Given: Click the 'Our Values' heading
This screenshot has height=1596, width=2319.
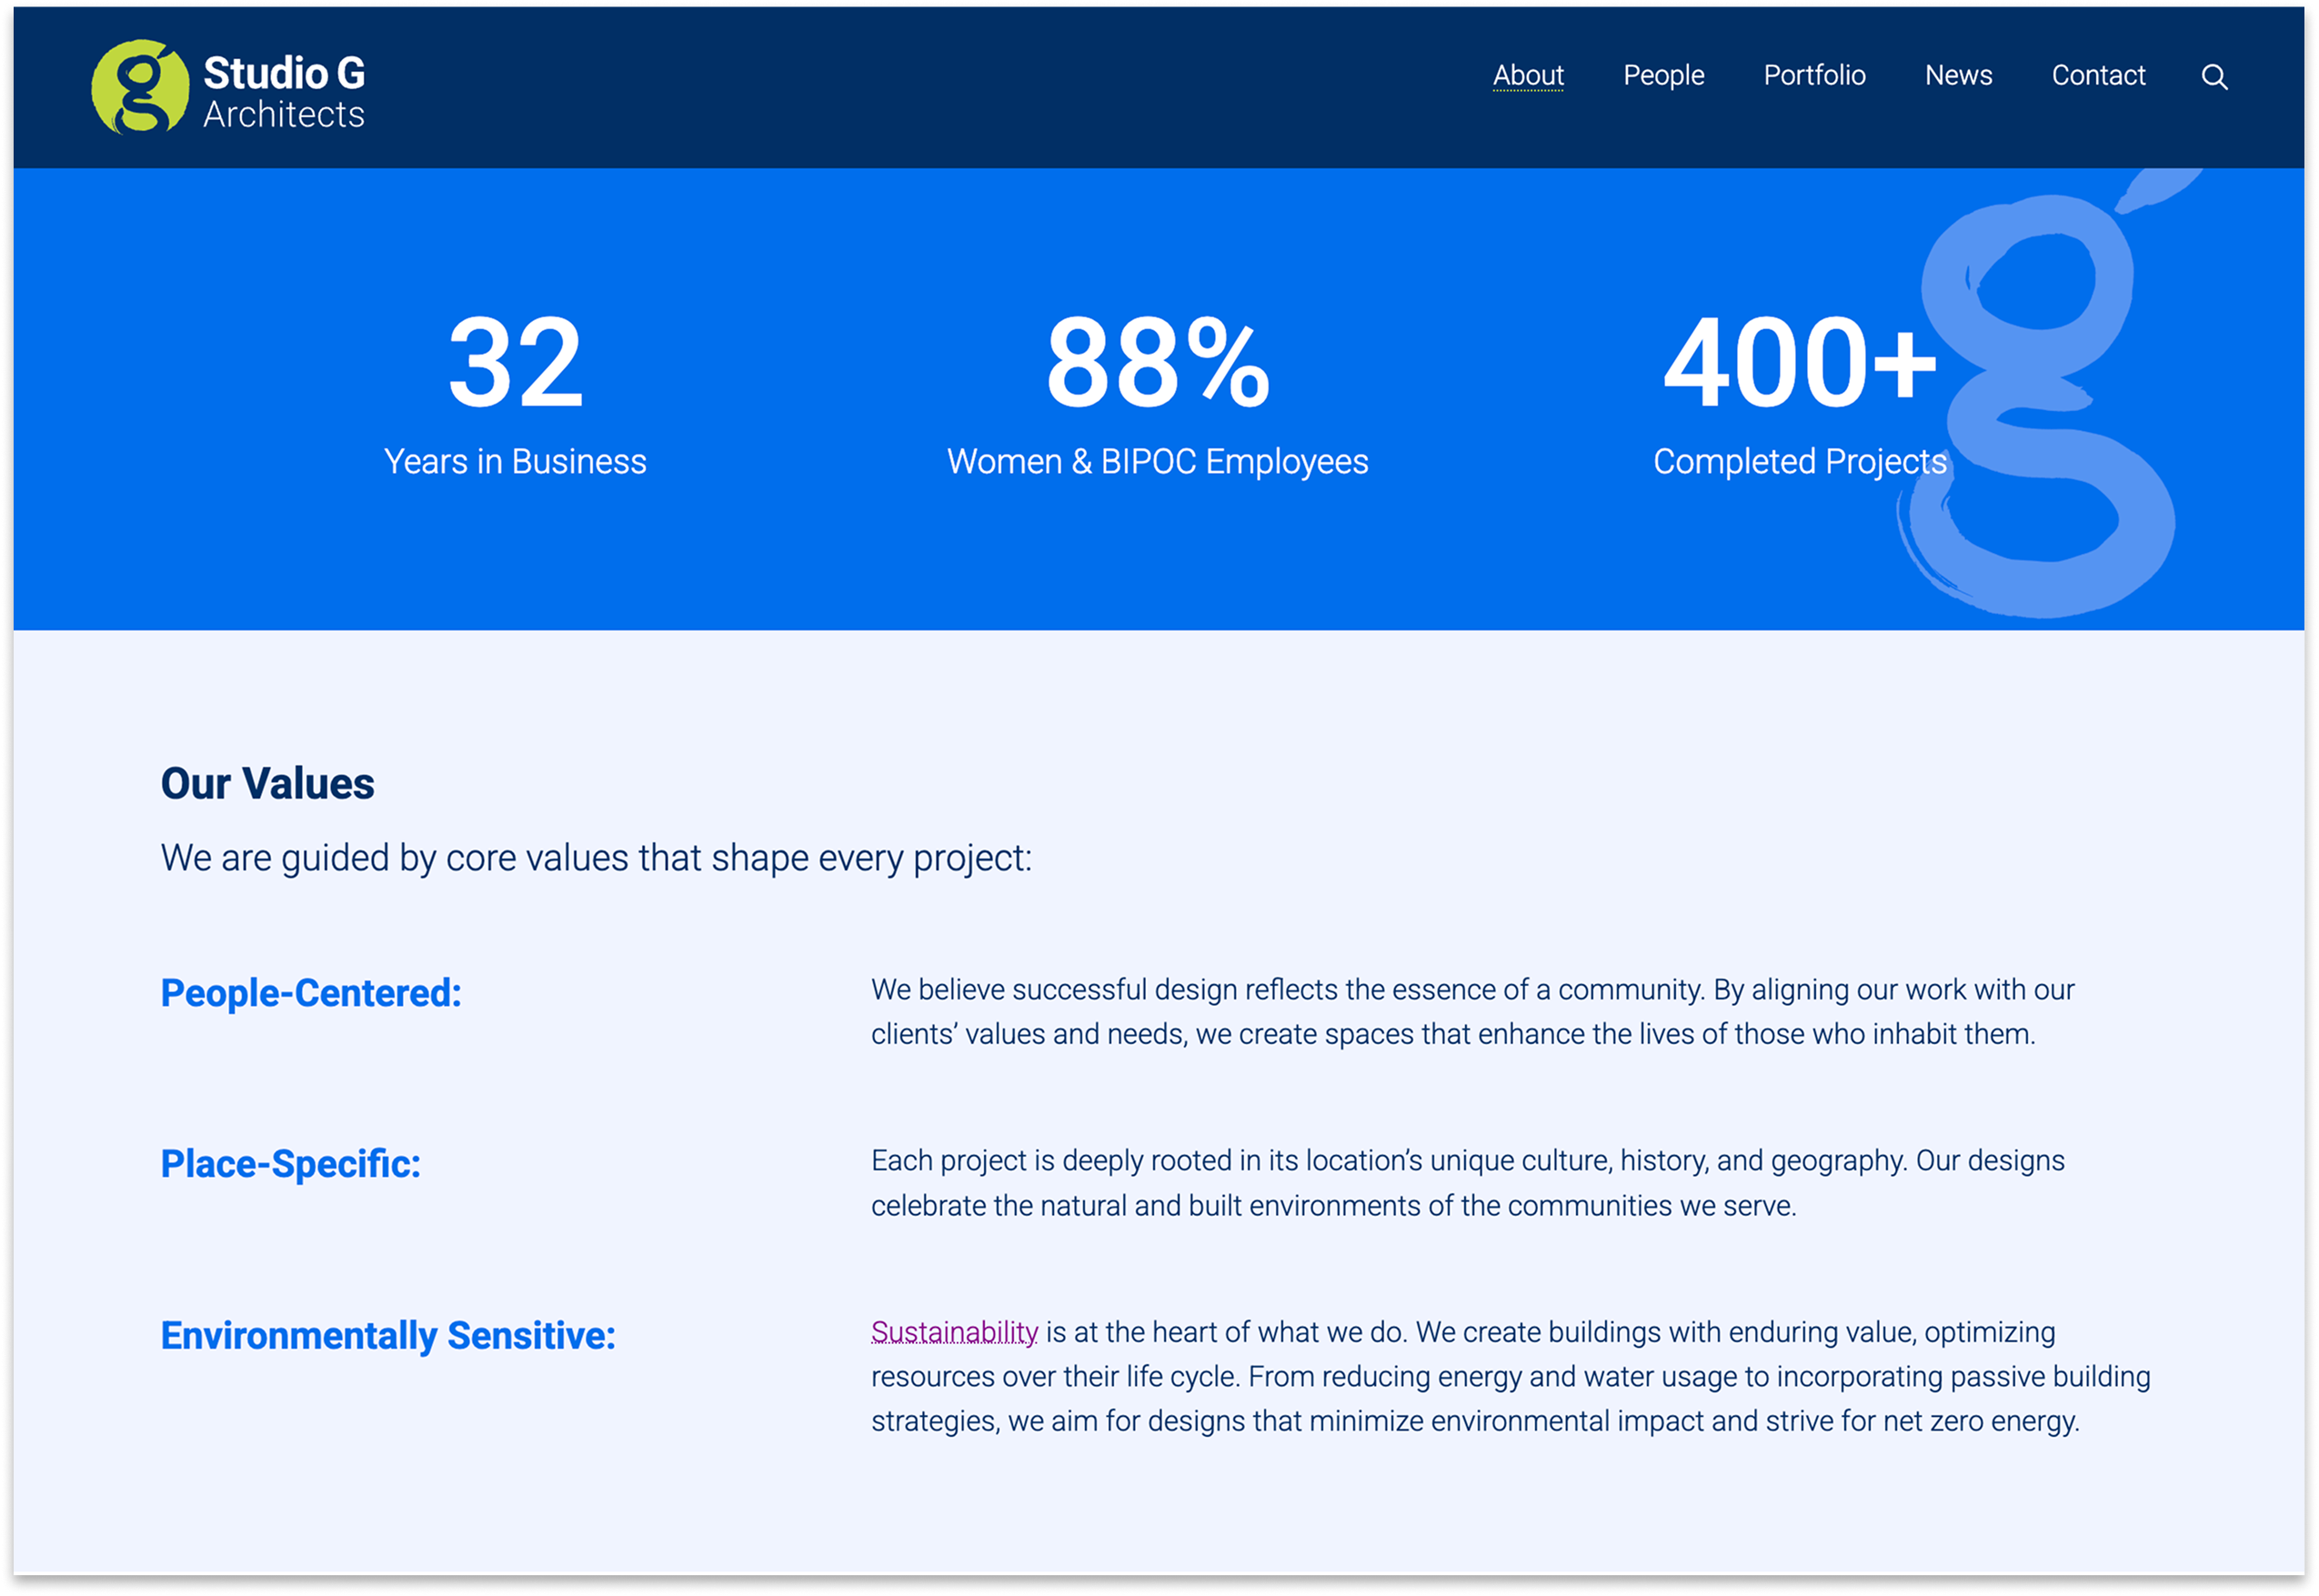Looking at the screenshot, I should point(267,784).
